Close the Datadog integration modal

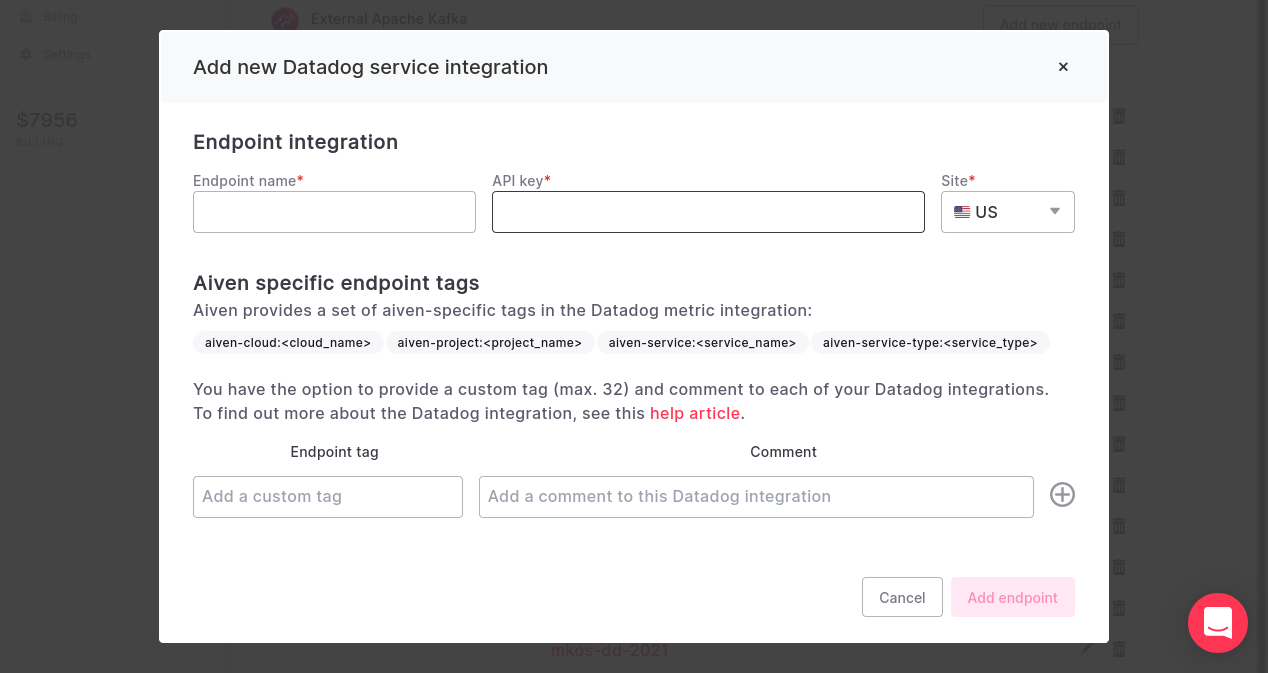[x=1063, y=67]
